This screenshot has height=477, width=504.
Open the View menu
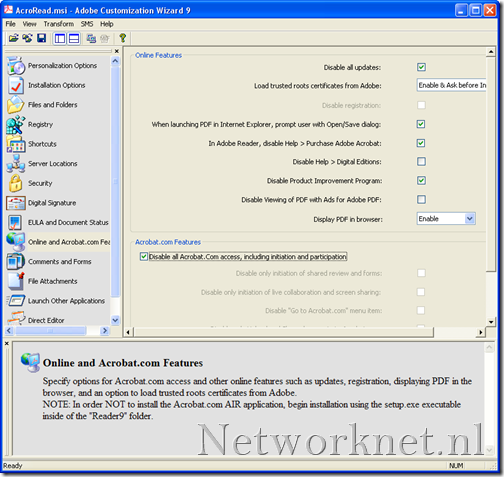[29, 24]
